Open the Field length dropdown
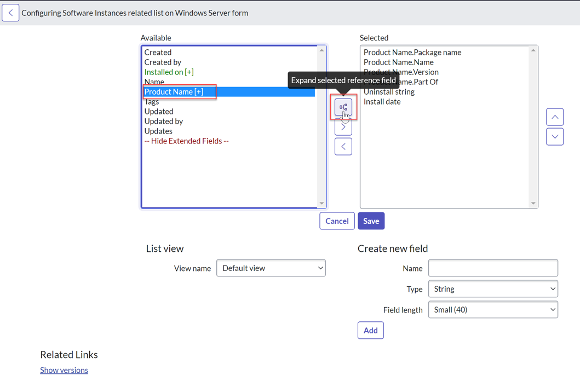 tap(493, 310)
